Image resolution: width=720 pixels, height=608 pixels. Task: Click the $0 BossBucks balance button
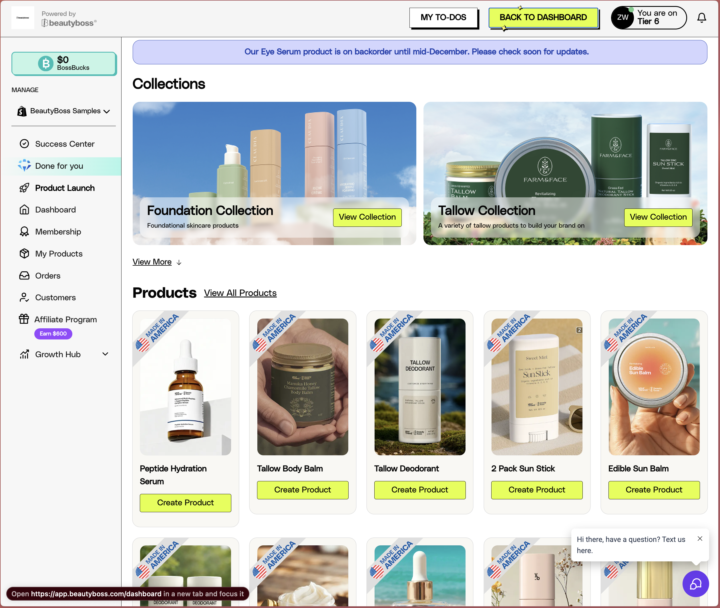(x=64, y=63)
